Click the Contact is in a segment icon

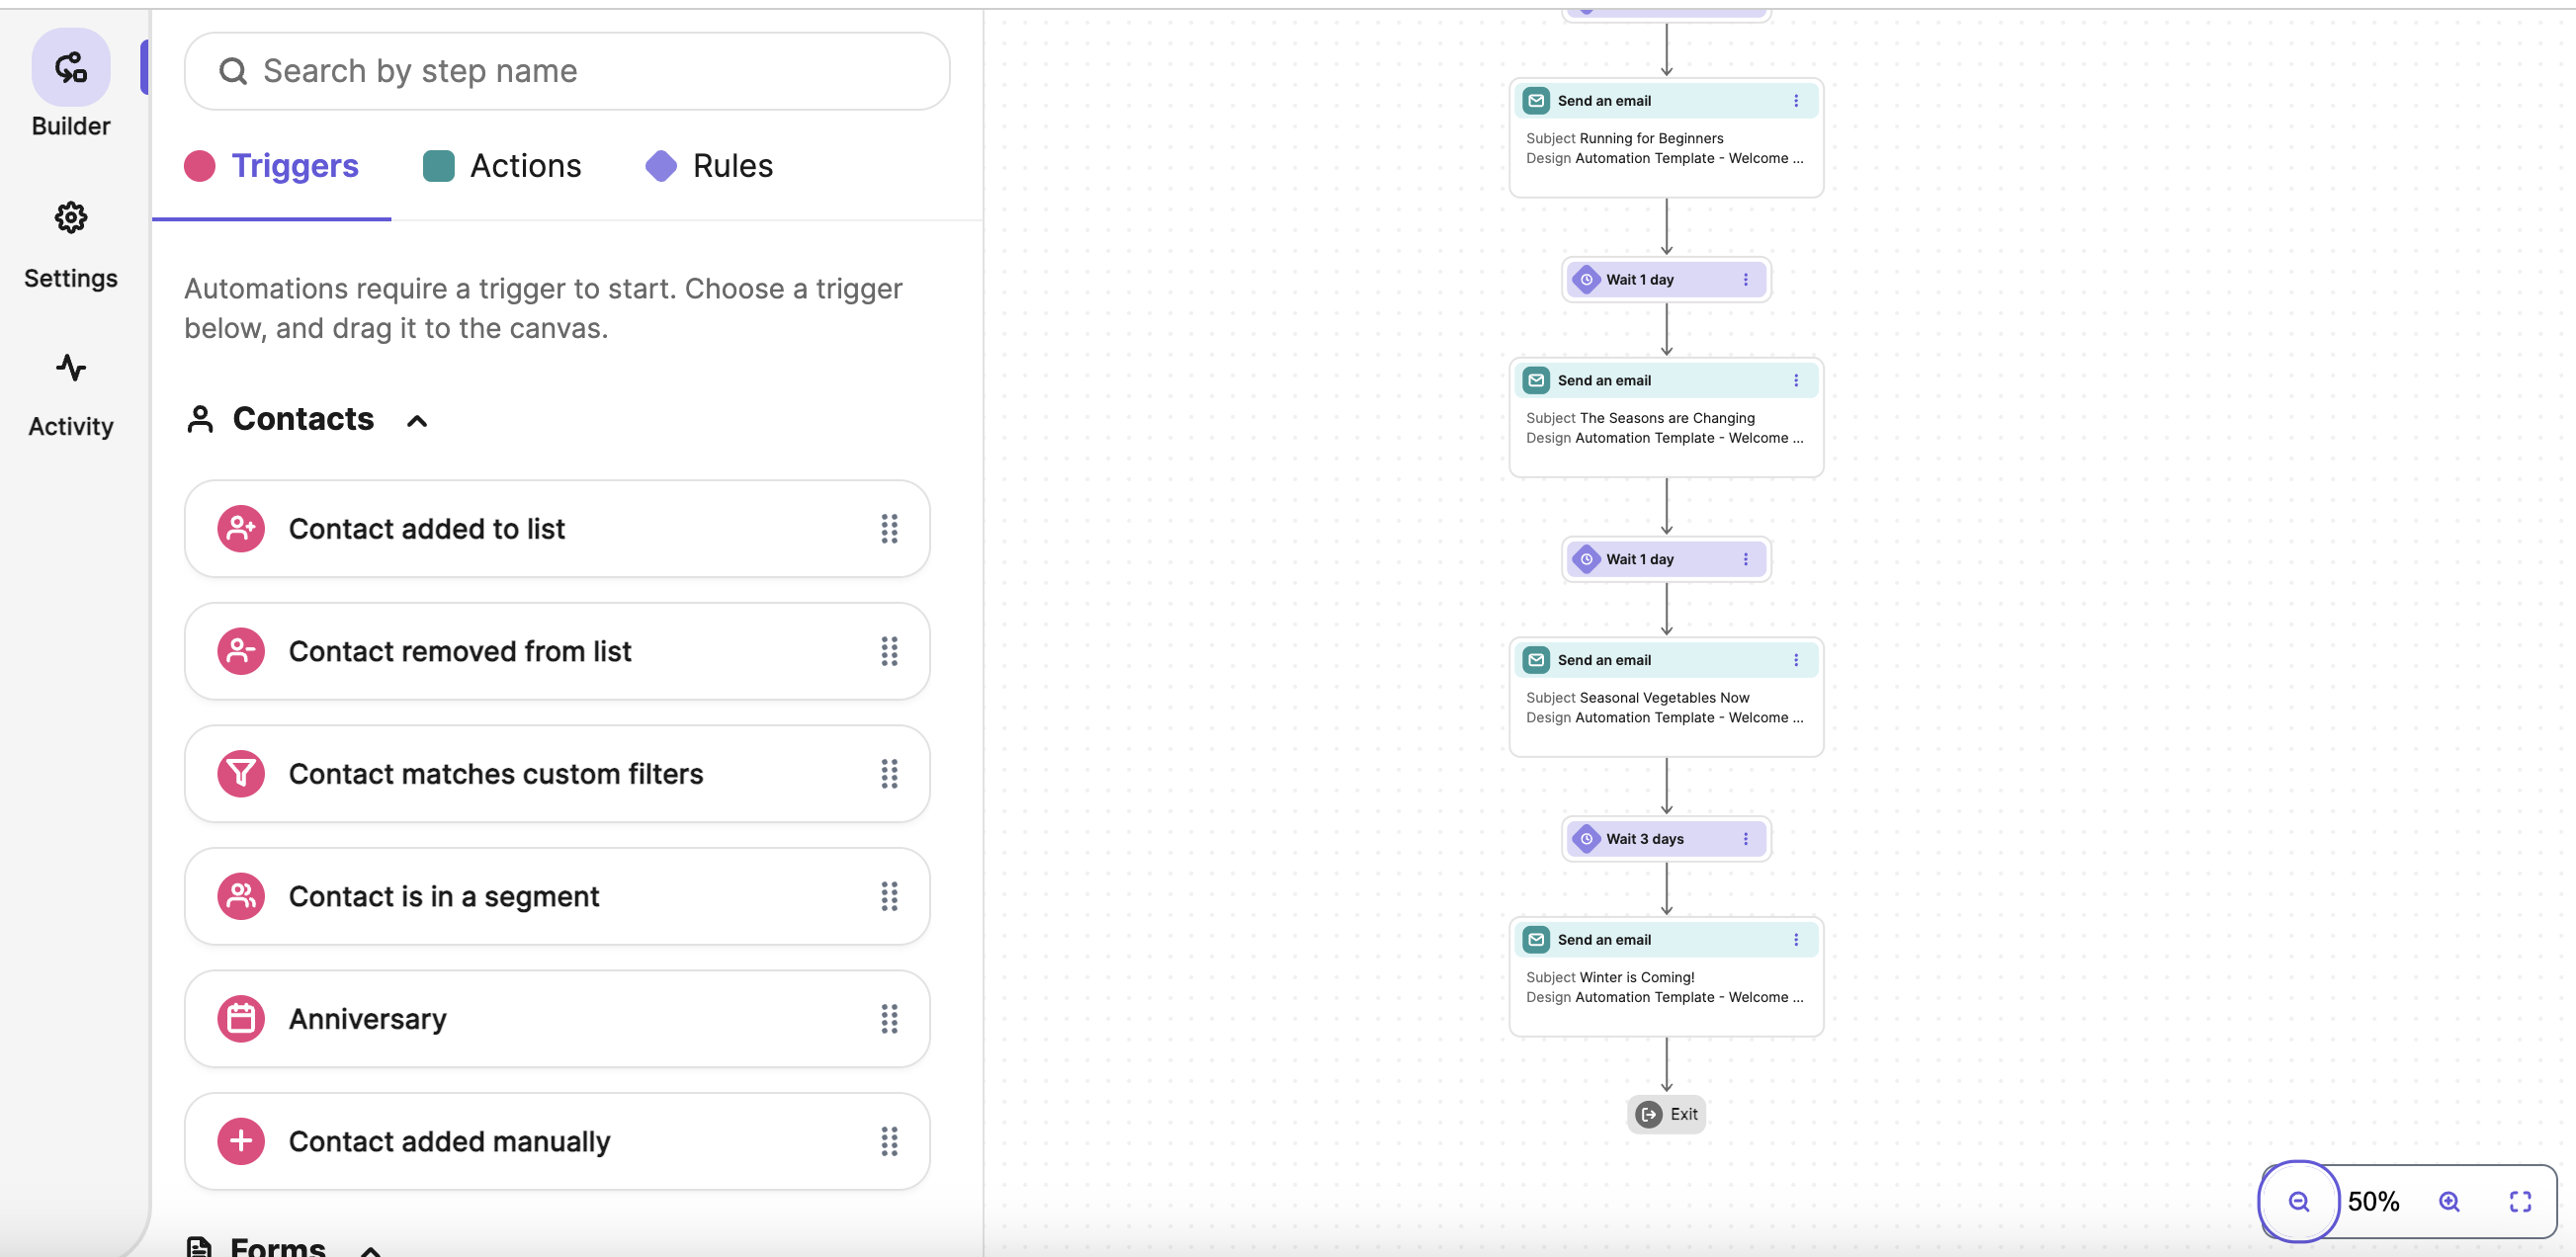click(241, 896)
